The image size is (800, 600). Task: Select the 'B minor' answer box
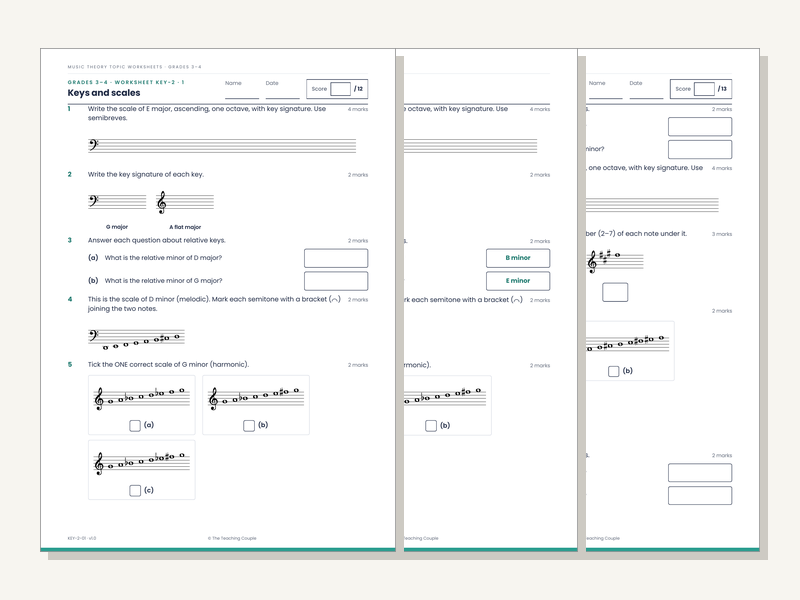pyautogui.click(x=518, y=258)
